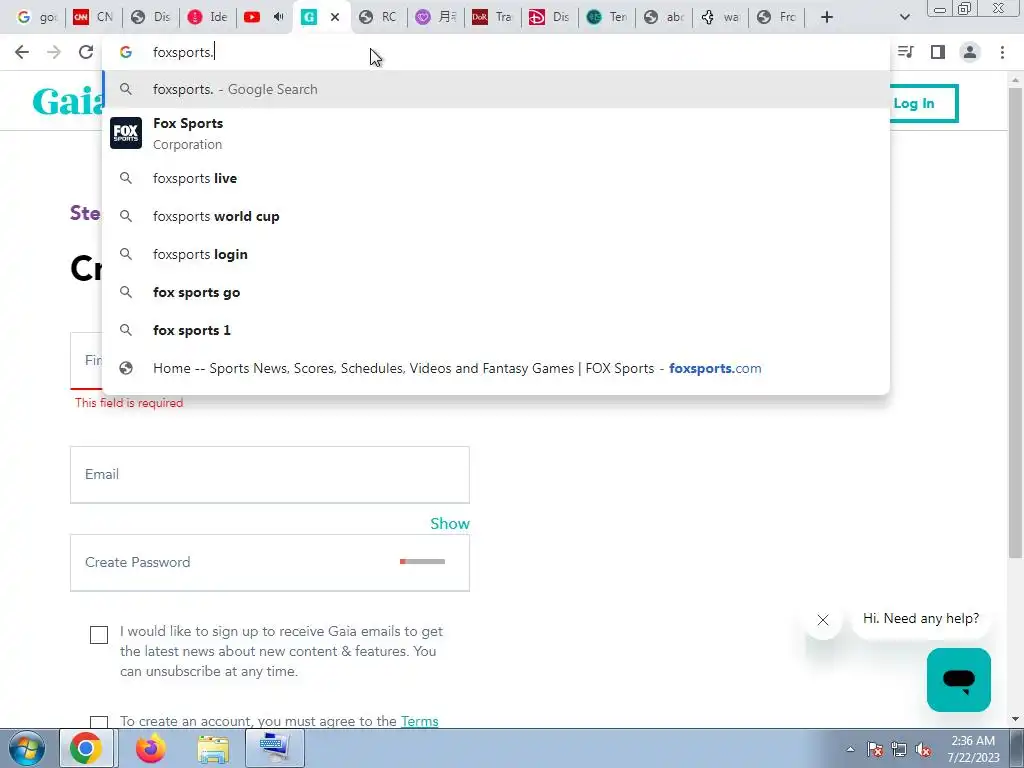The width and height of the screenshot is (1024, 768).
Task: Switch to the CNN tab
Action: click(x=93, y=17)
